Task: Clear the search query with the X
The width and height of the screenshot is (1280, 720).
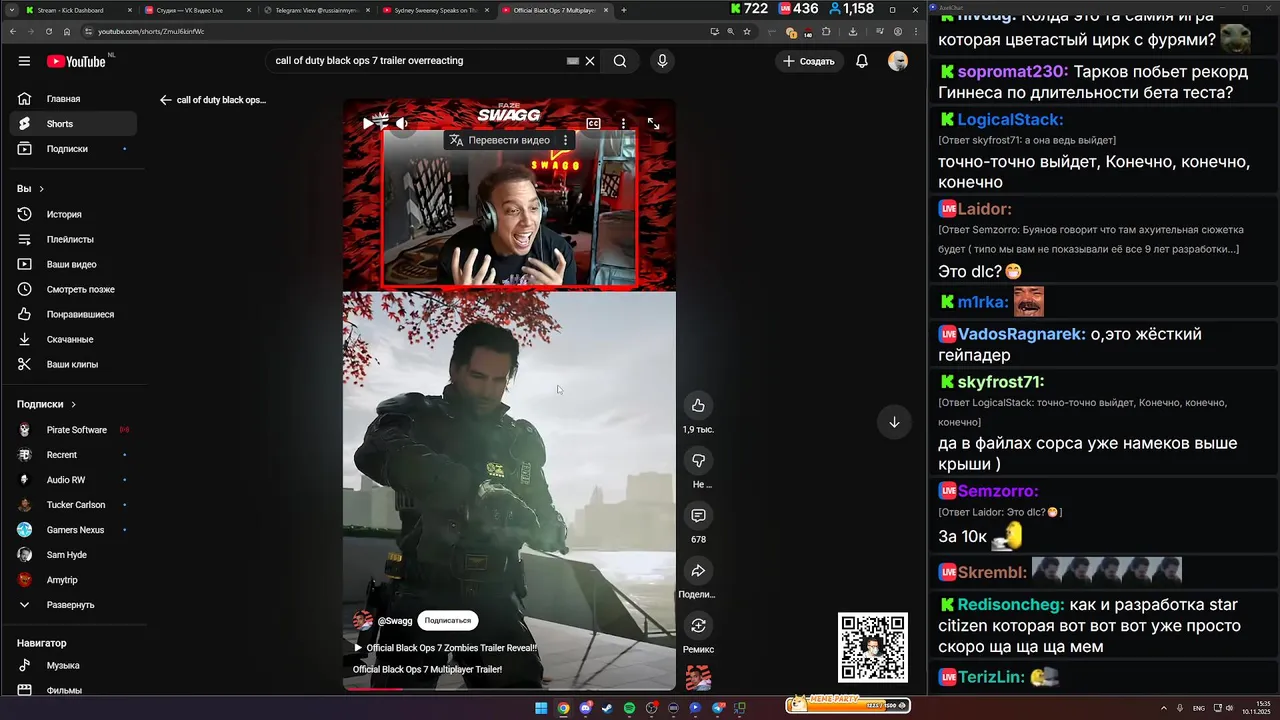Action: pos(590,61)
